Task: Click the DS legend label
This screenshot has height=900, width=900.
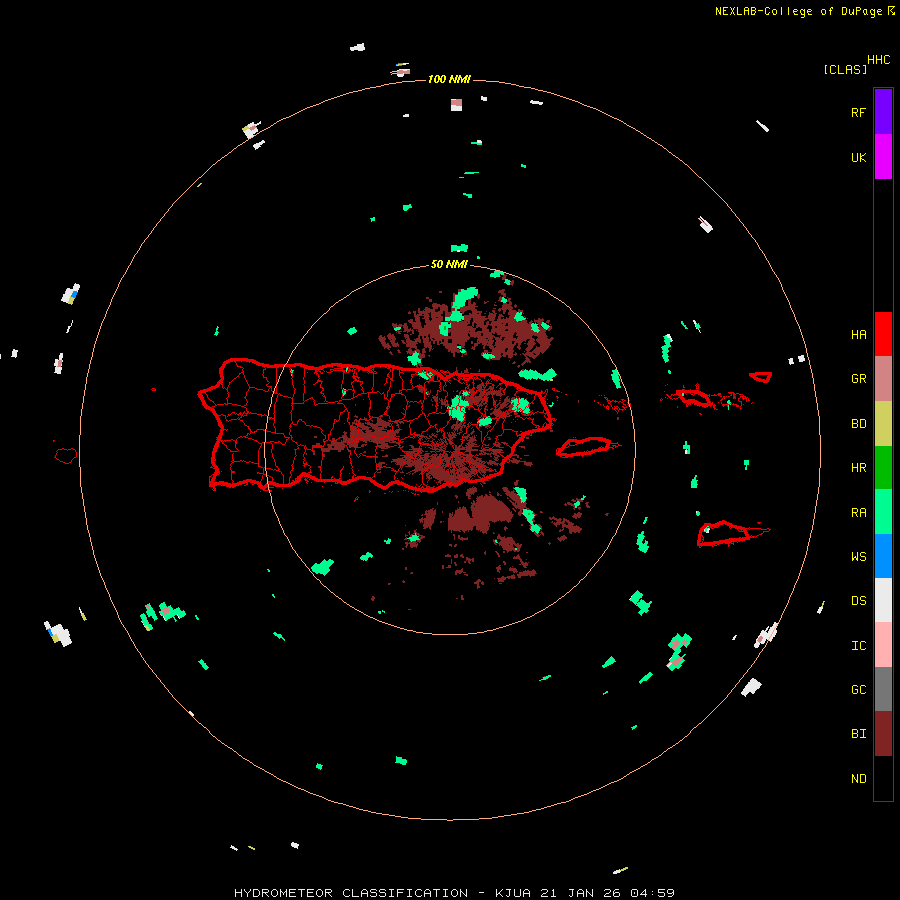Action: pos(858,600)
